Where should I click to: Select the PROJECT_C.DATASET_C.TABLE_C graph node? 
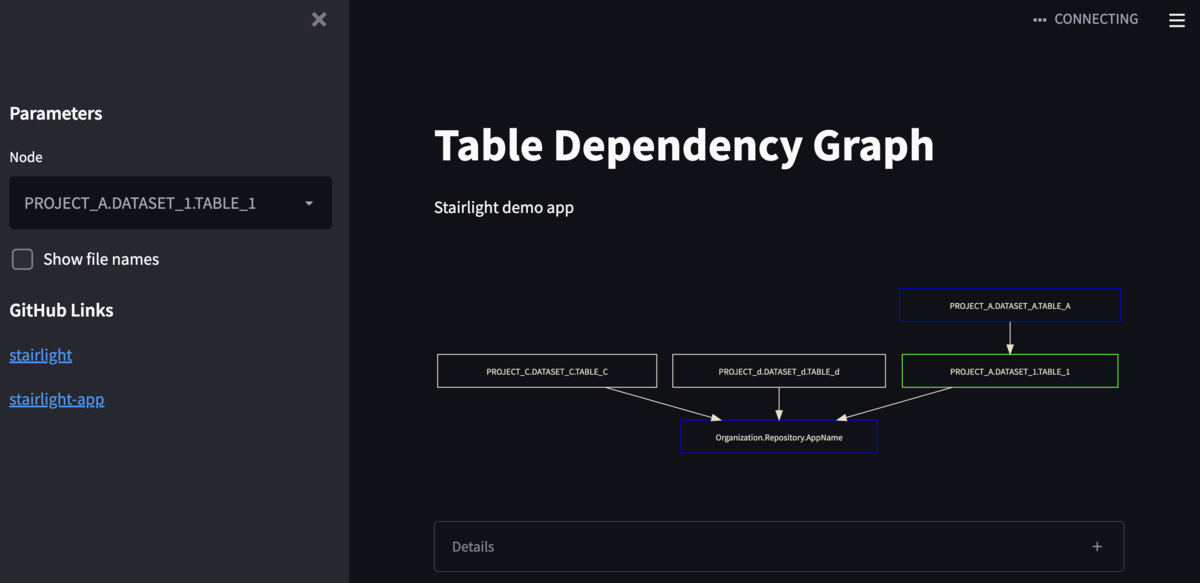[x=547, y=371]
